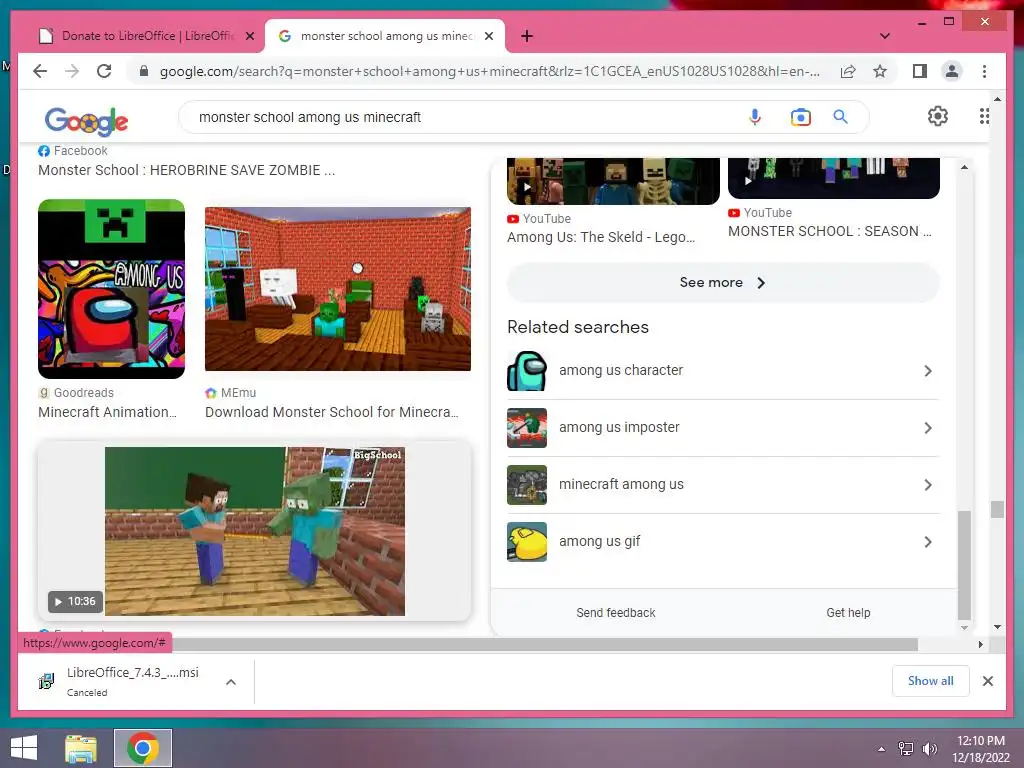This screenshot has height=768, width=1024.
Task: Select the monster school among us tab
Action: (x=385, y=36)
